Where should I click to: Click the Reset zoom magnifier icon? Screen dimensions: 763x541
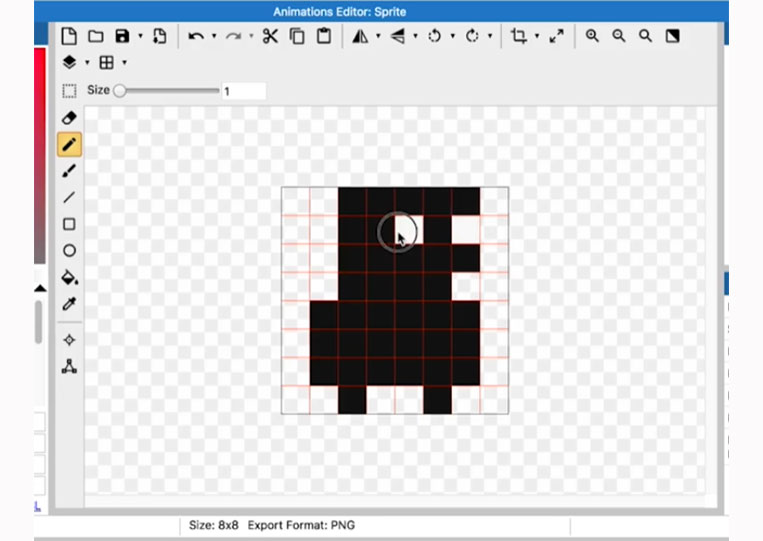point(646,36)
